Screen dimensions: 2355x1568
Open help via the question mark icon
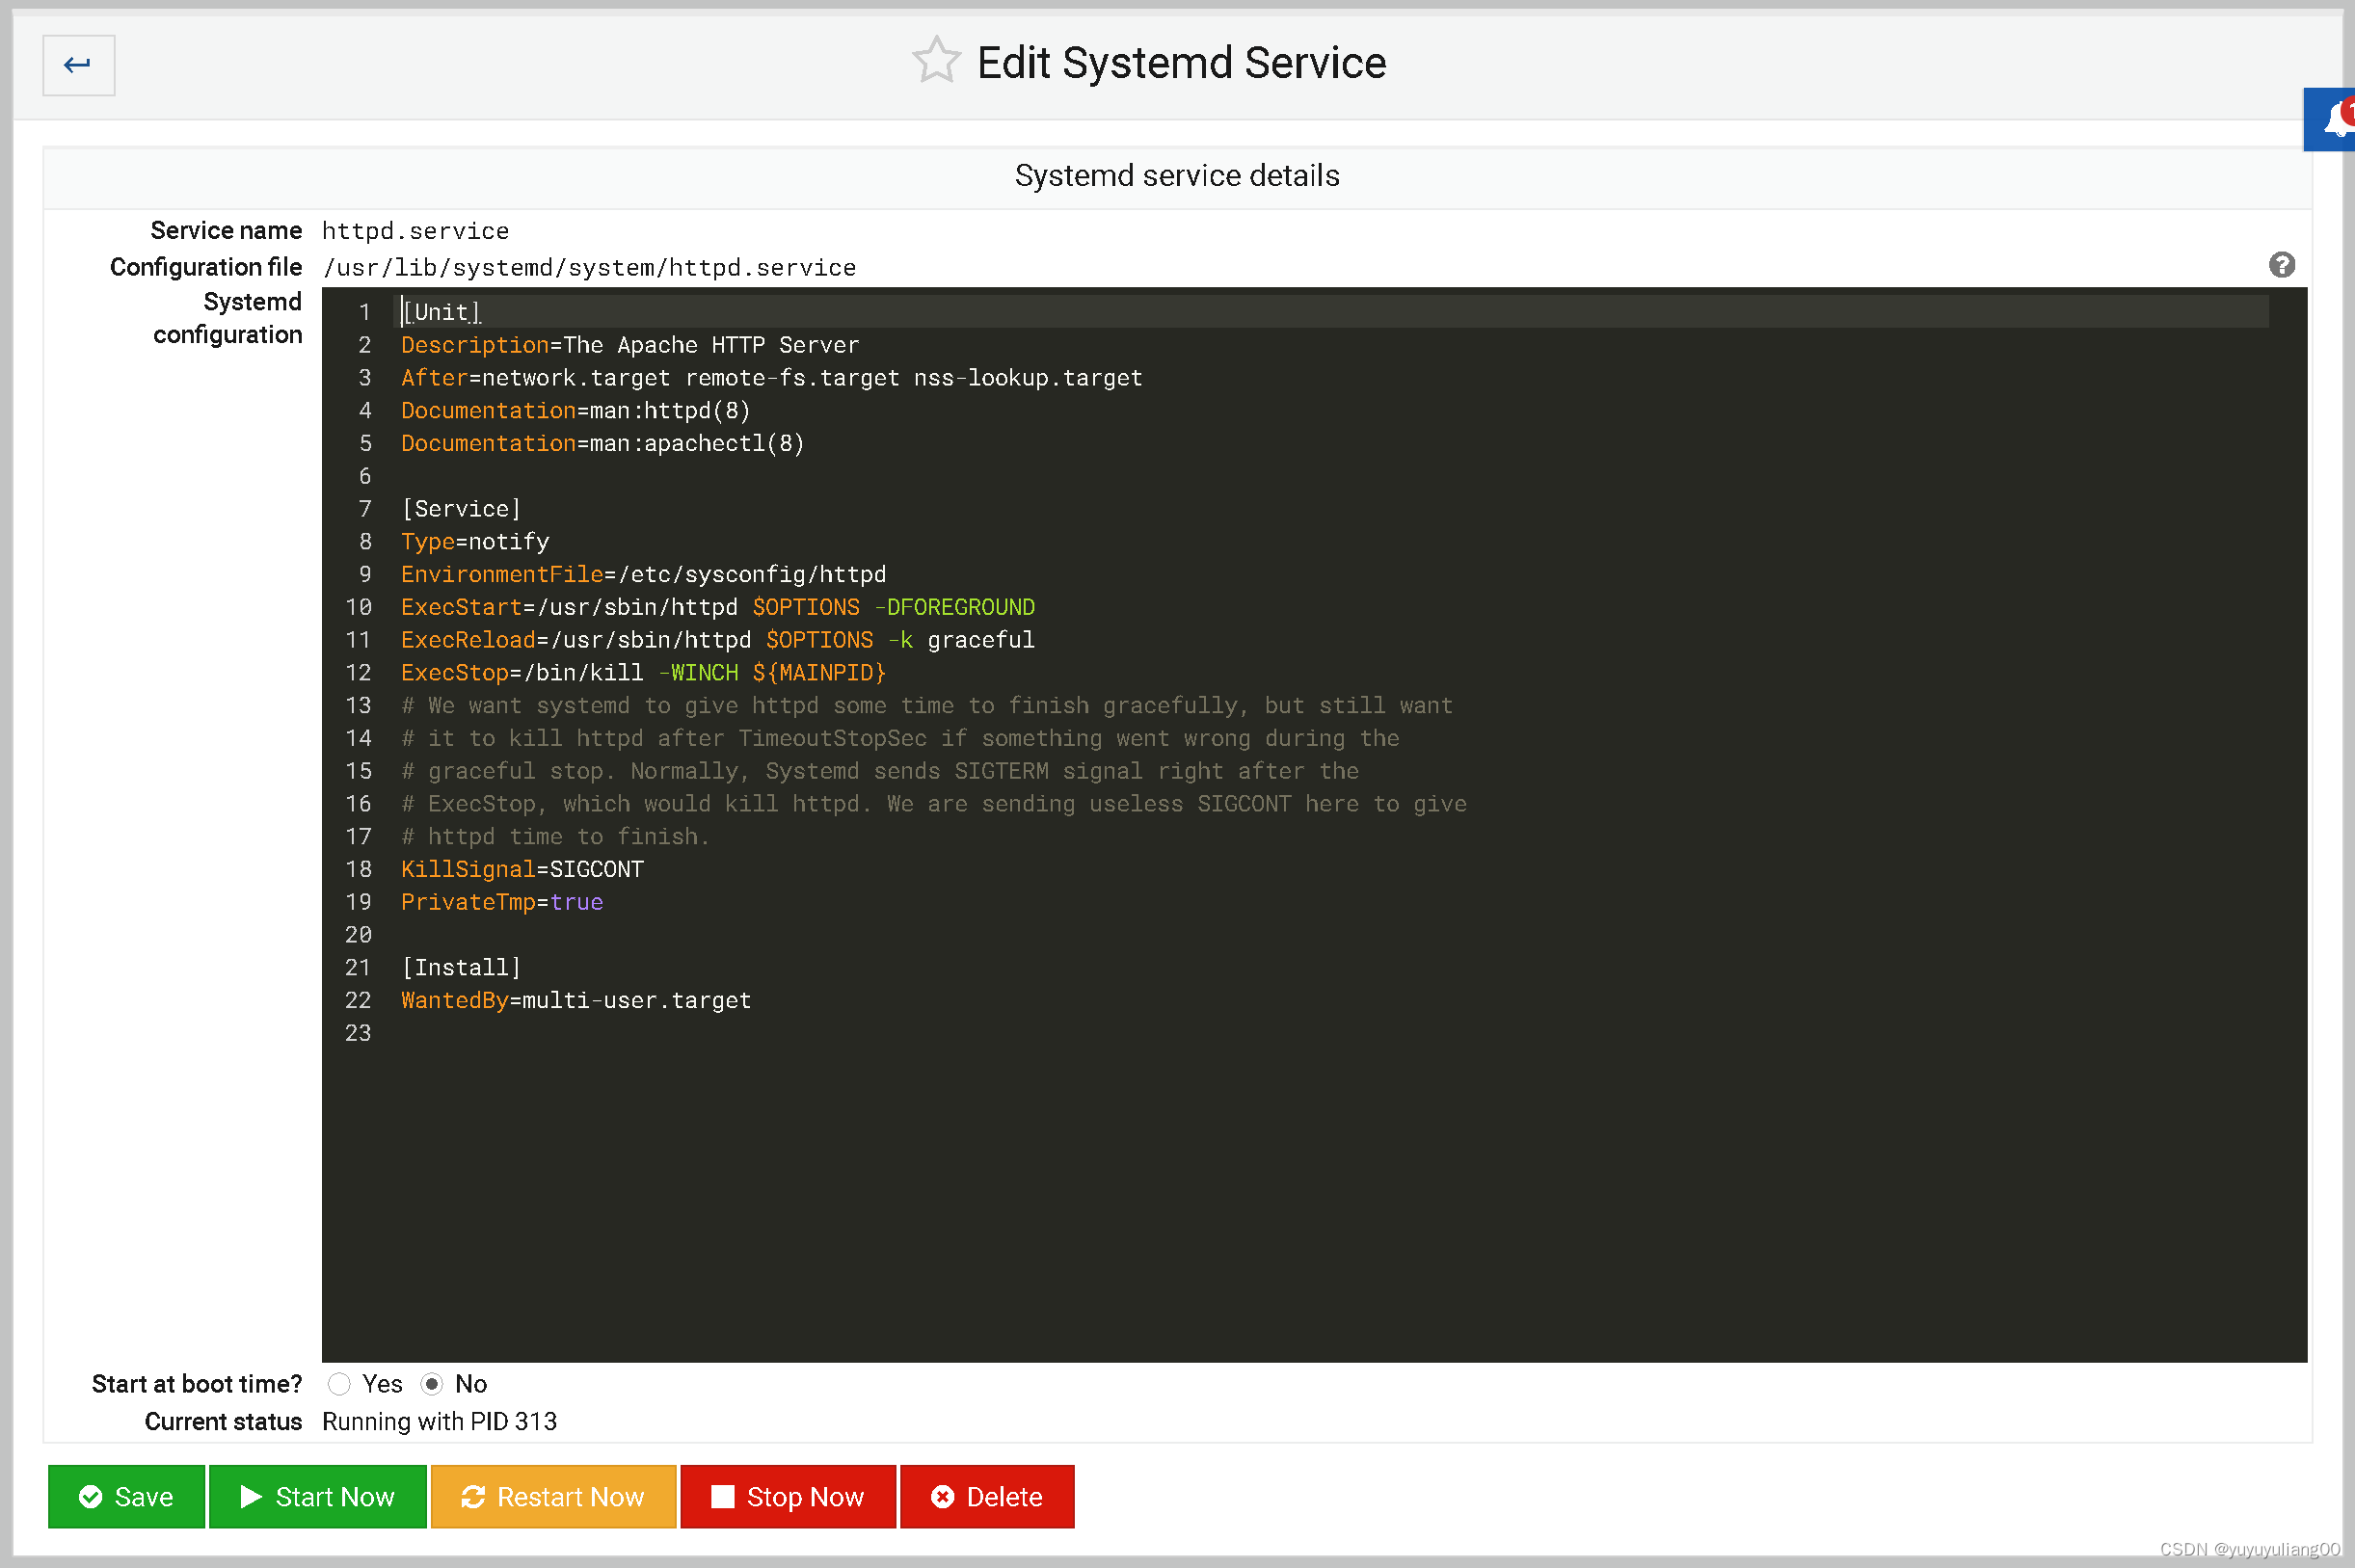[2283, 264]
